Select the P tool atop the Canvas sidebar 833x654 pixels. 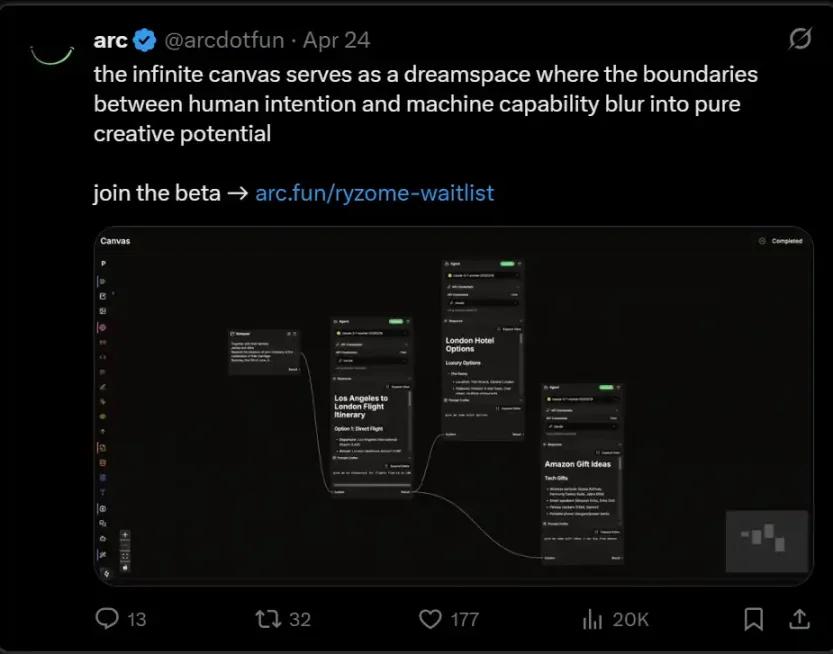(105, 264)
